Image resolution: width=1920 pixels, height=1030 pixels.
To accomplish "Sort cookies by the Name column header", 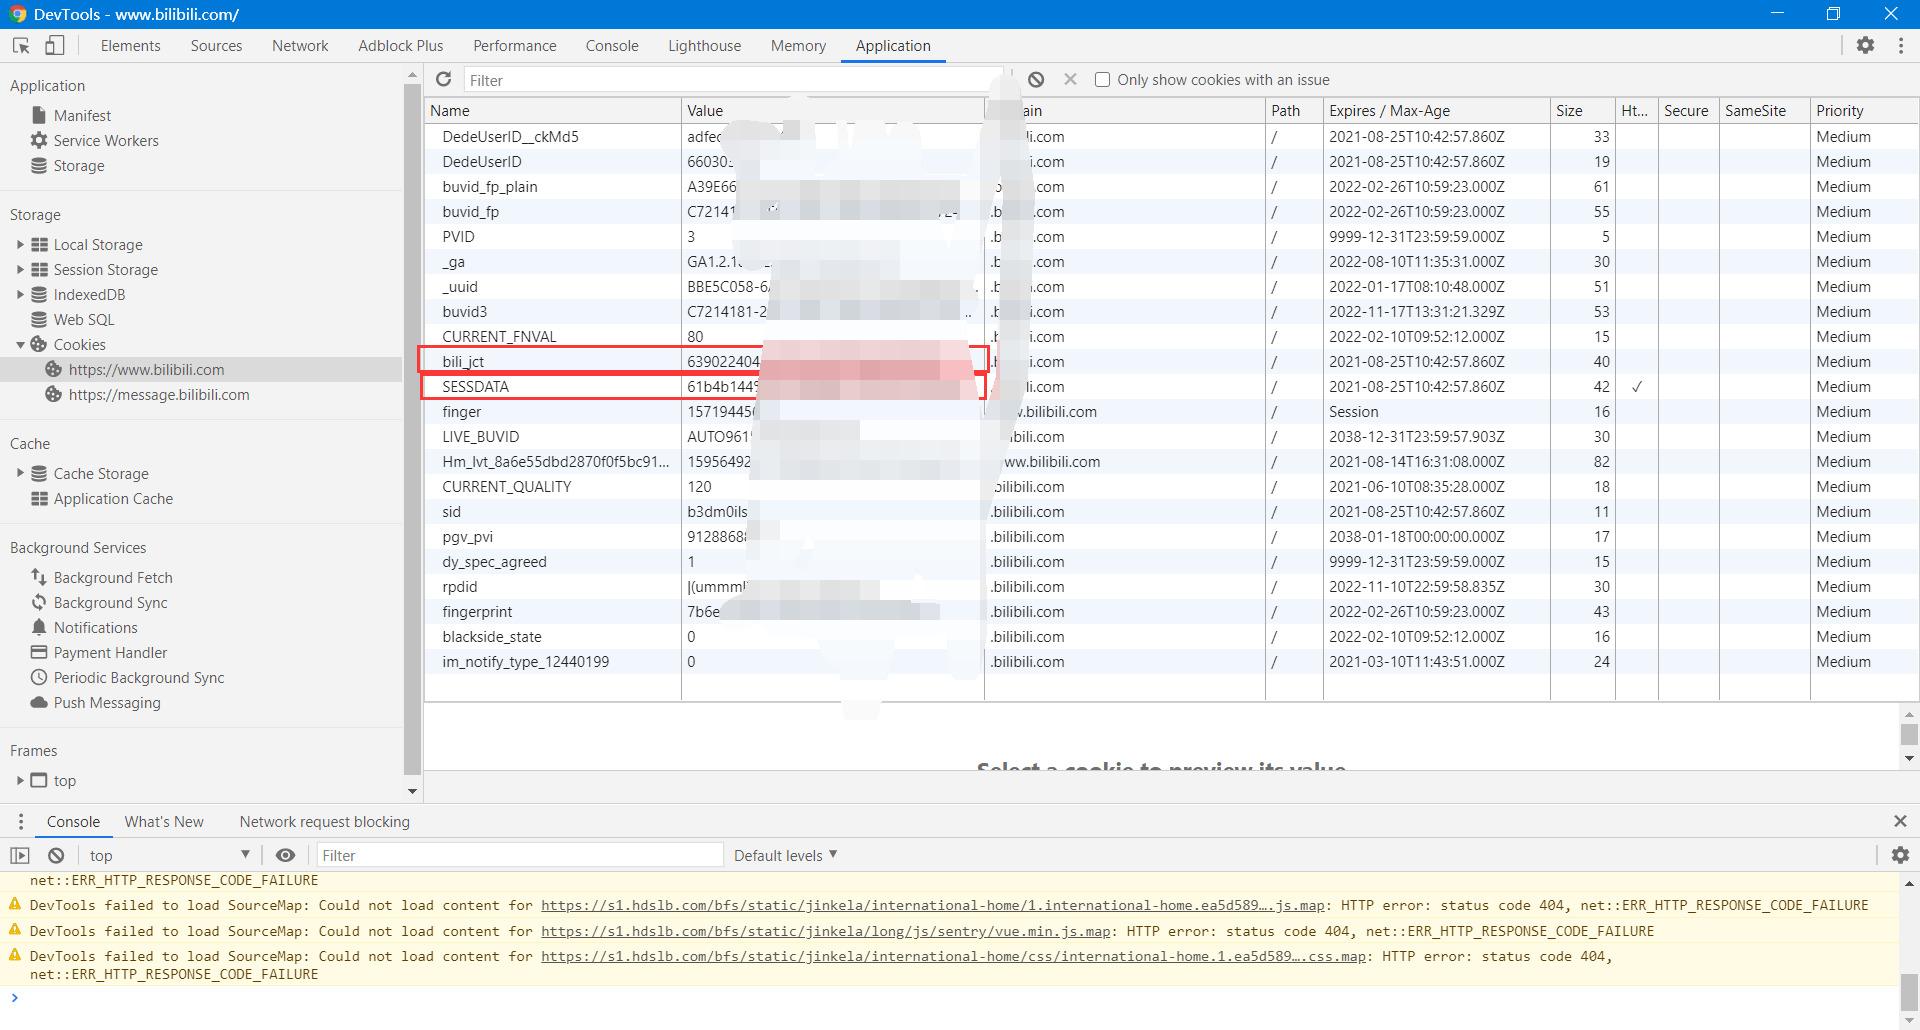I will 553,110.
